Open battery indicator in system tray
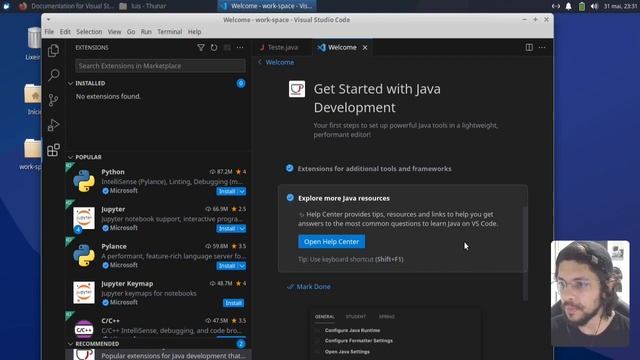The image size is (640, 360). click(x=582, y=6)
